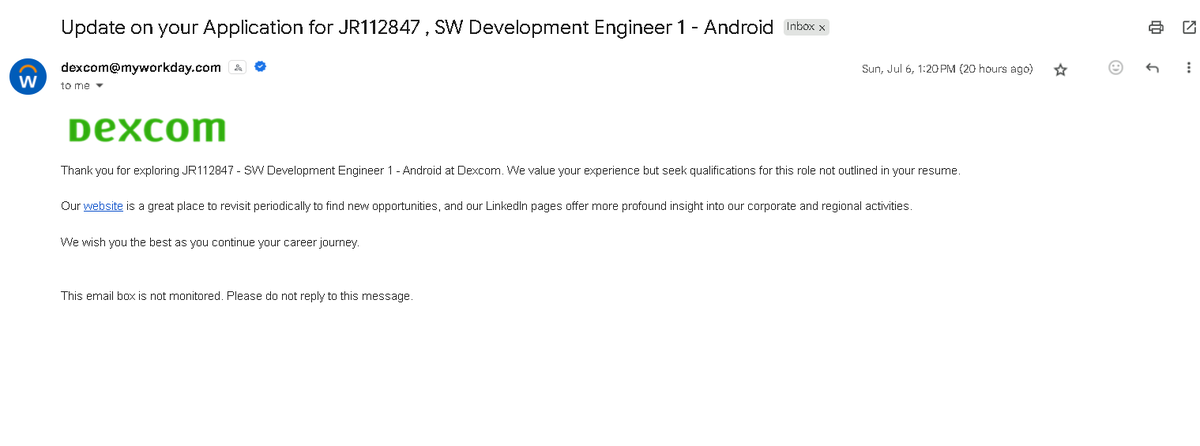The image size is (1200, 446).
Task: Expand the 'to me' details arrow
Action: (99, 86)
